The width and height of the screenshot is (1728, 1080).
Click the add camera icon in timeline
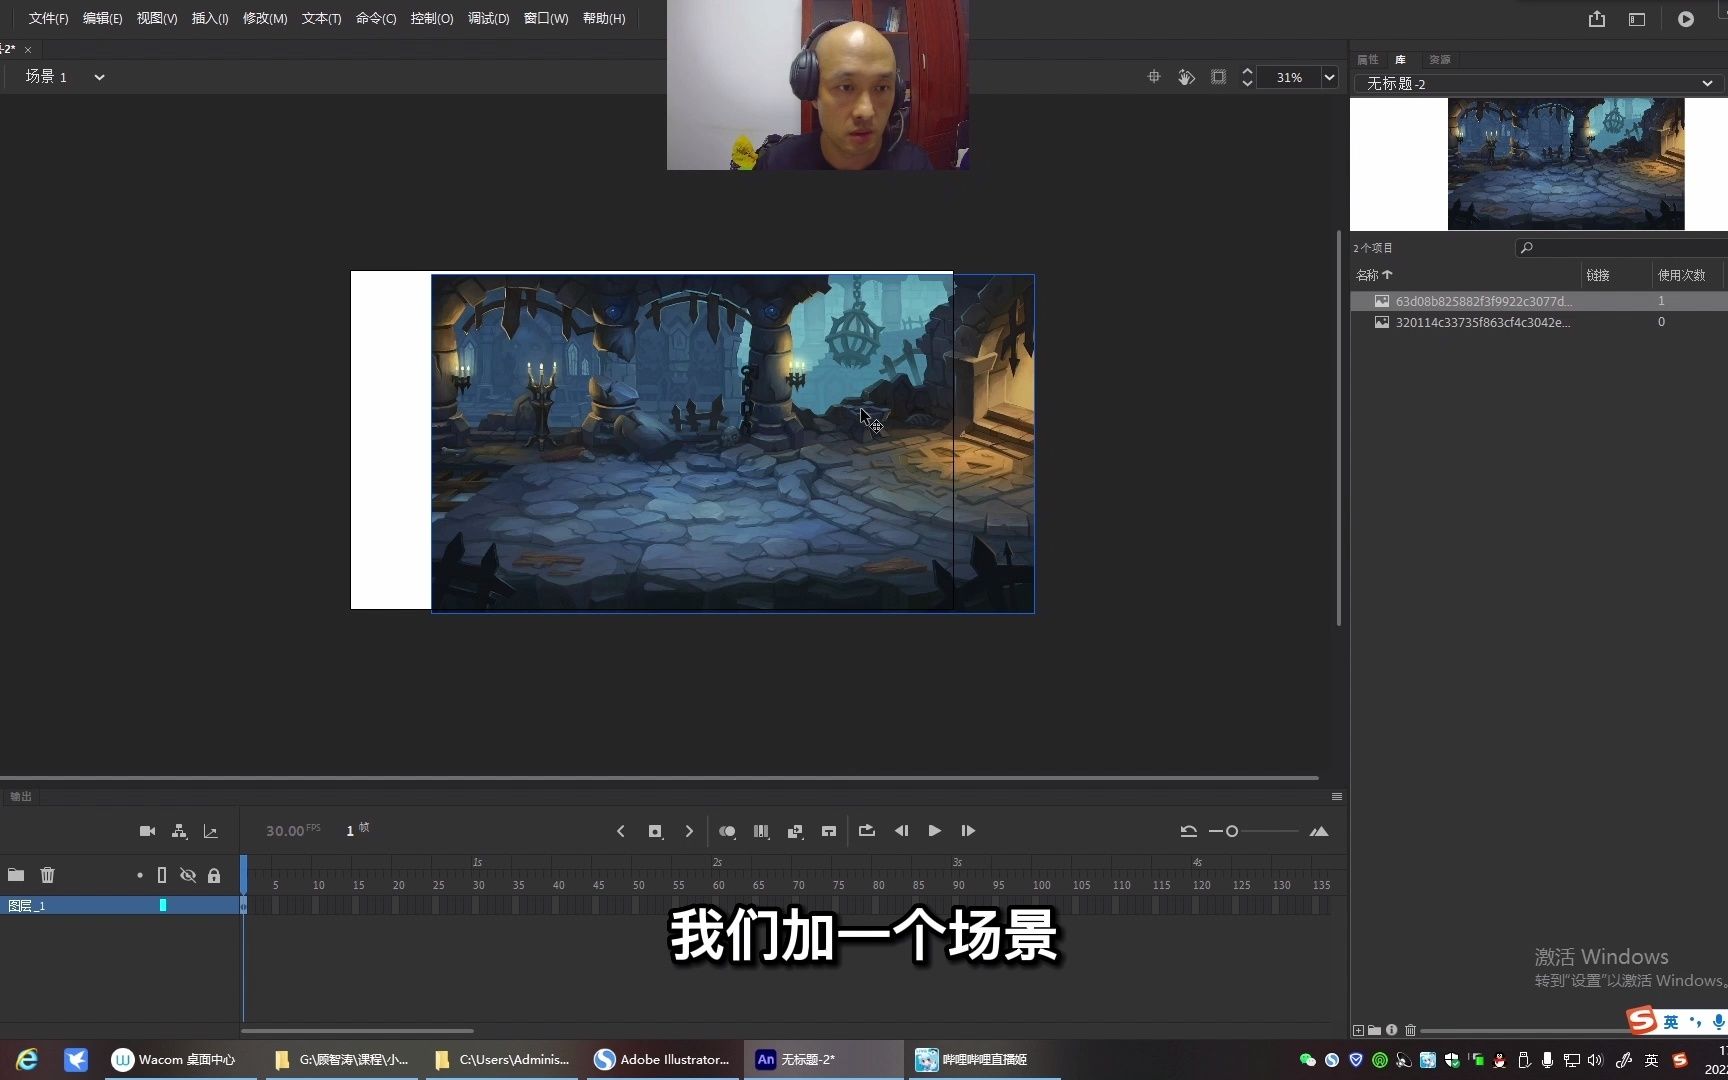click(x=147, y=831)
